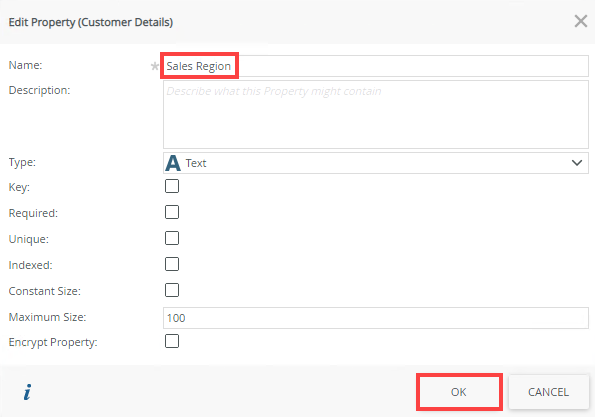Check the Indexed option
The image size is (595, 417).
click(x=172, y=264)
